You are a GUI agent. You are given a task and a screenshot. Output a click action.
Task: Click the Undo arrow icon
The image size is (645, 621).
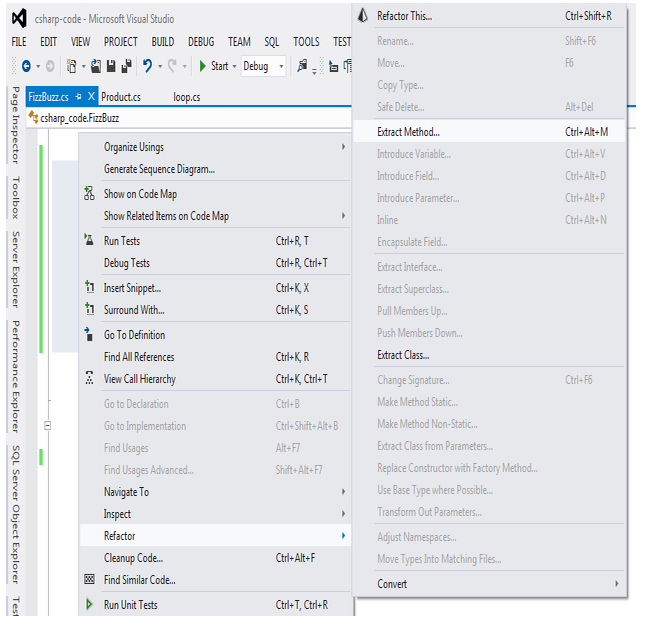point(147,66)
